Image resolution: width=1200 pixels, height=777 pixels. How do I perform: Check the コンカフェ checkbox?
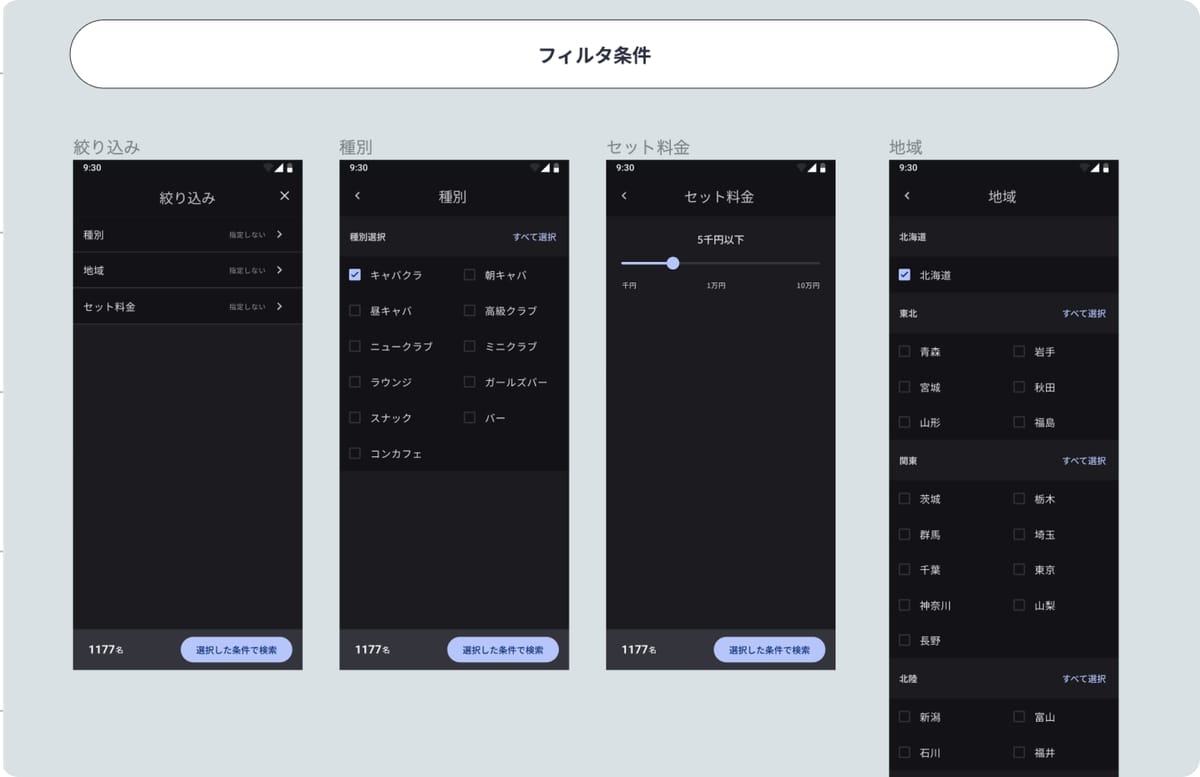pyautogui.click(x=355, y=454)
